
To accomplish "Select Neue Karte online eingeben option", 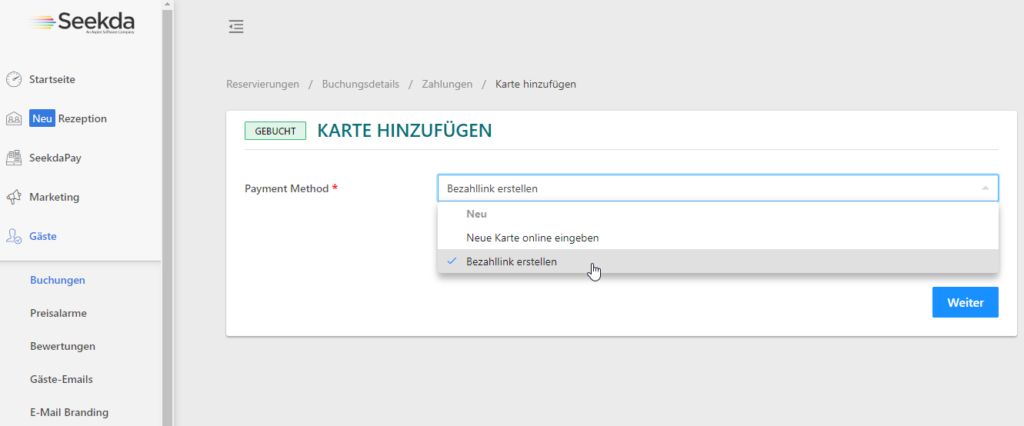I will point(532,238).
